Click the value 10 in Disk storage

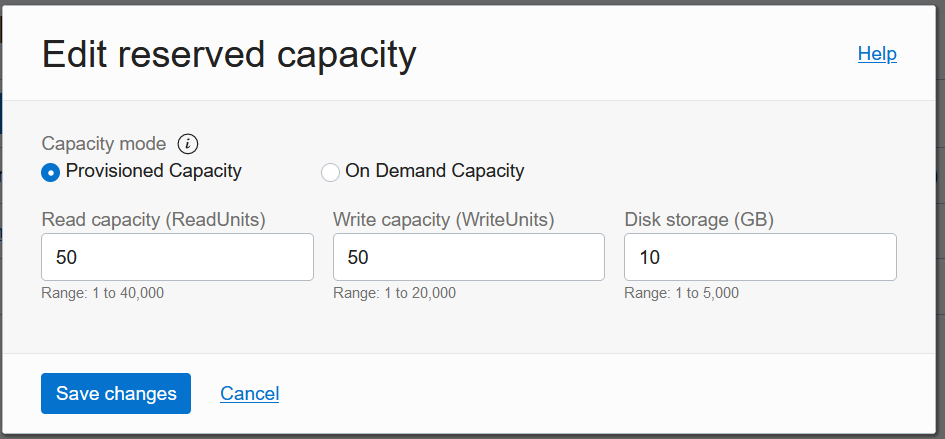650,258
